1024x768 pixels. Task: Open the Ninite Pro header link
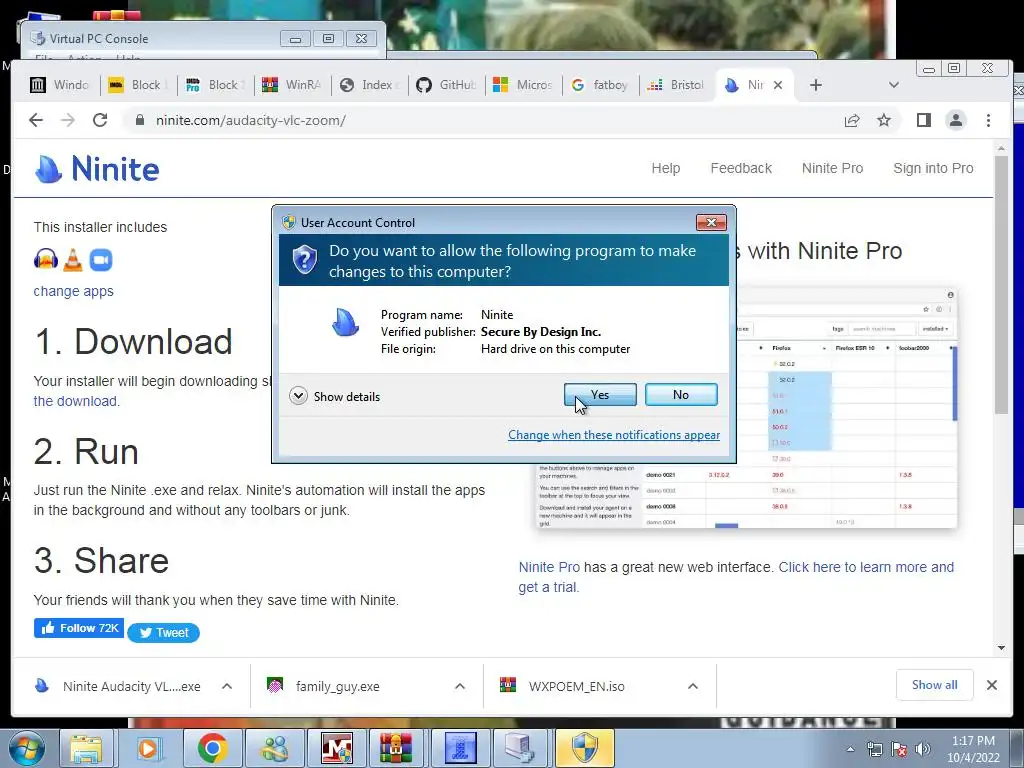coord(833,168)
